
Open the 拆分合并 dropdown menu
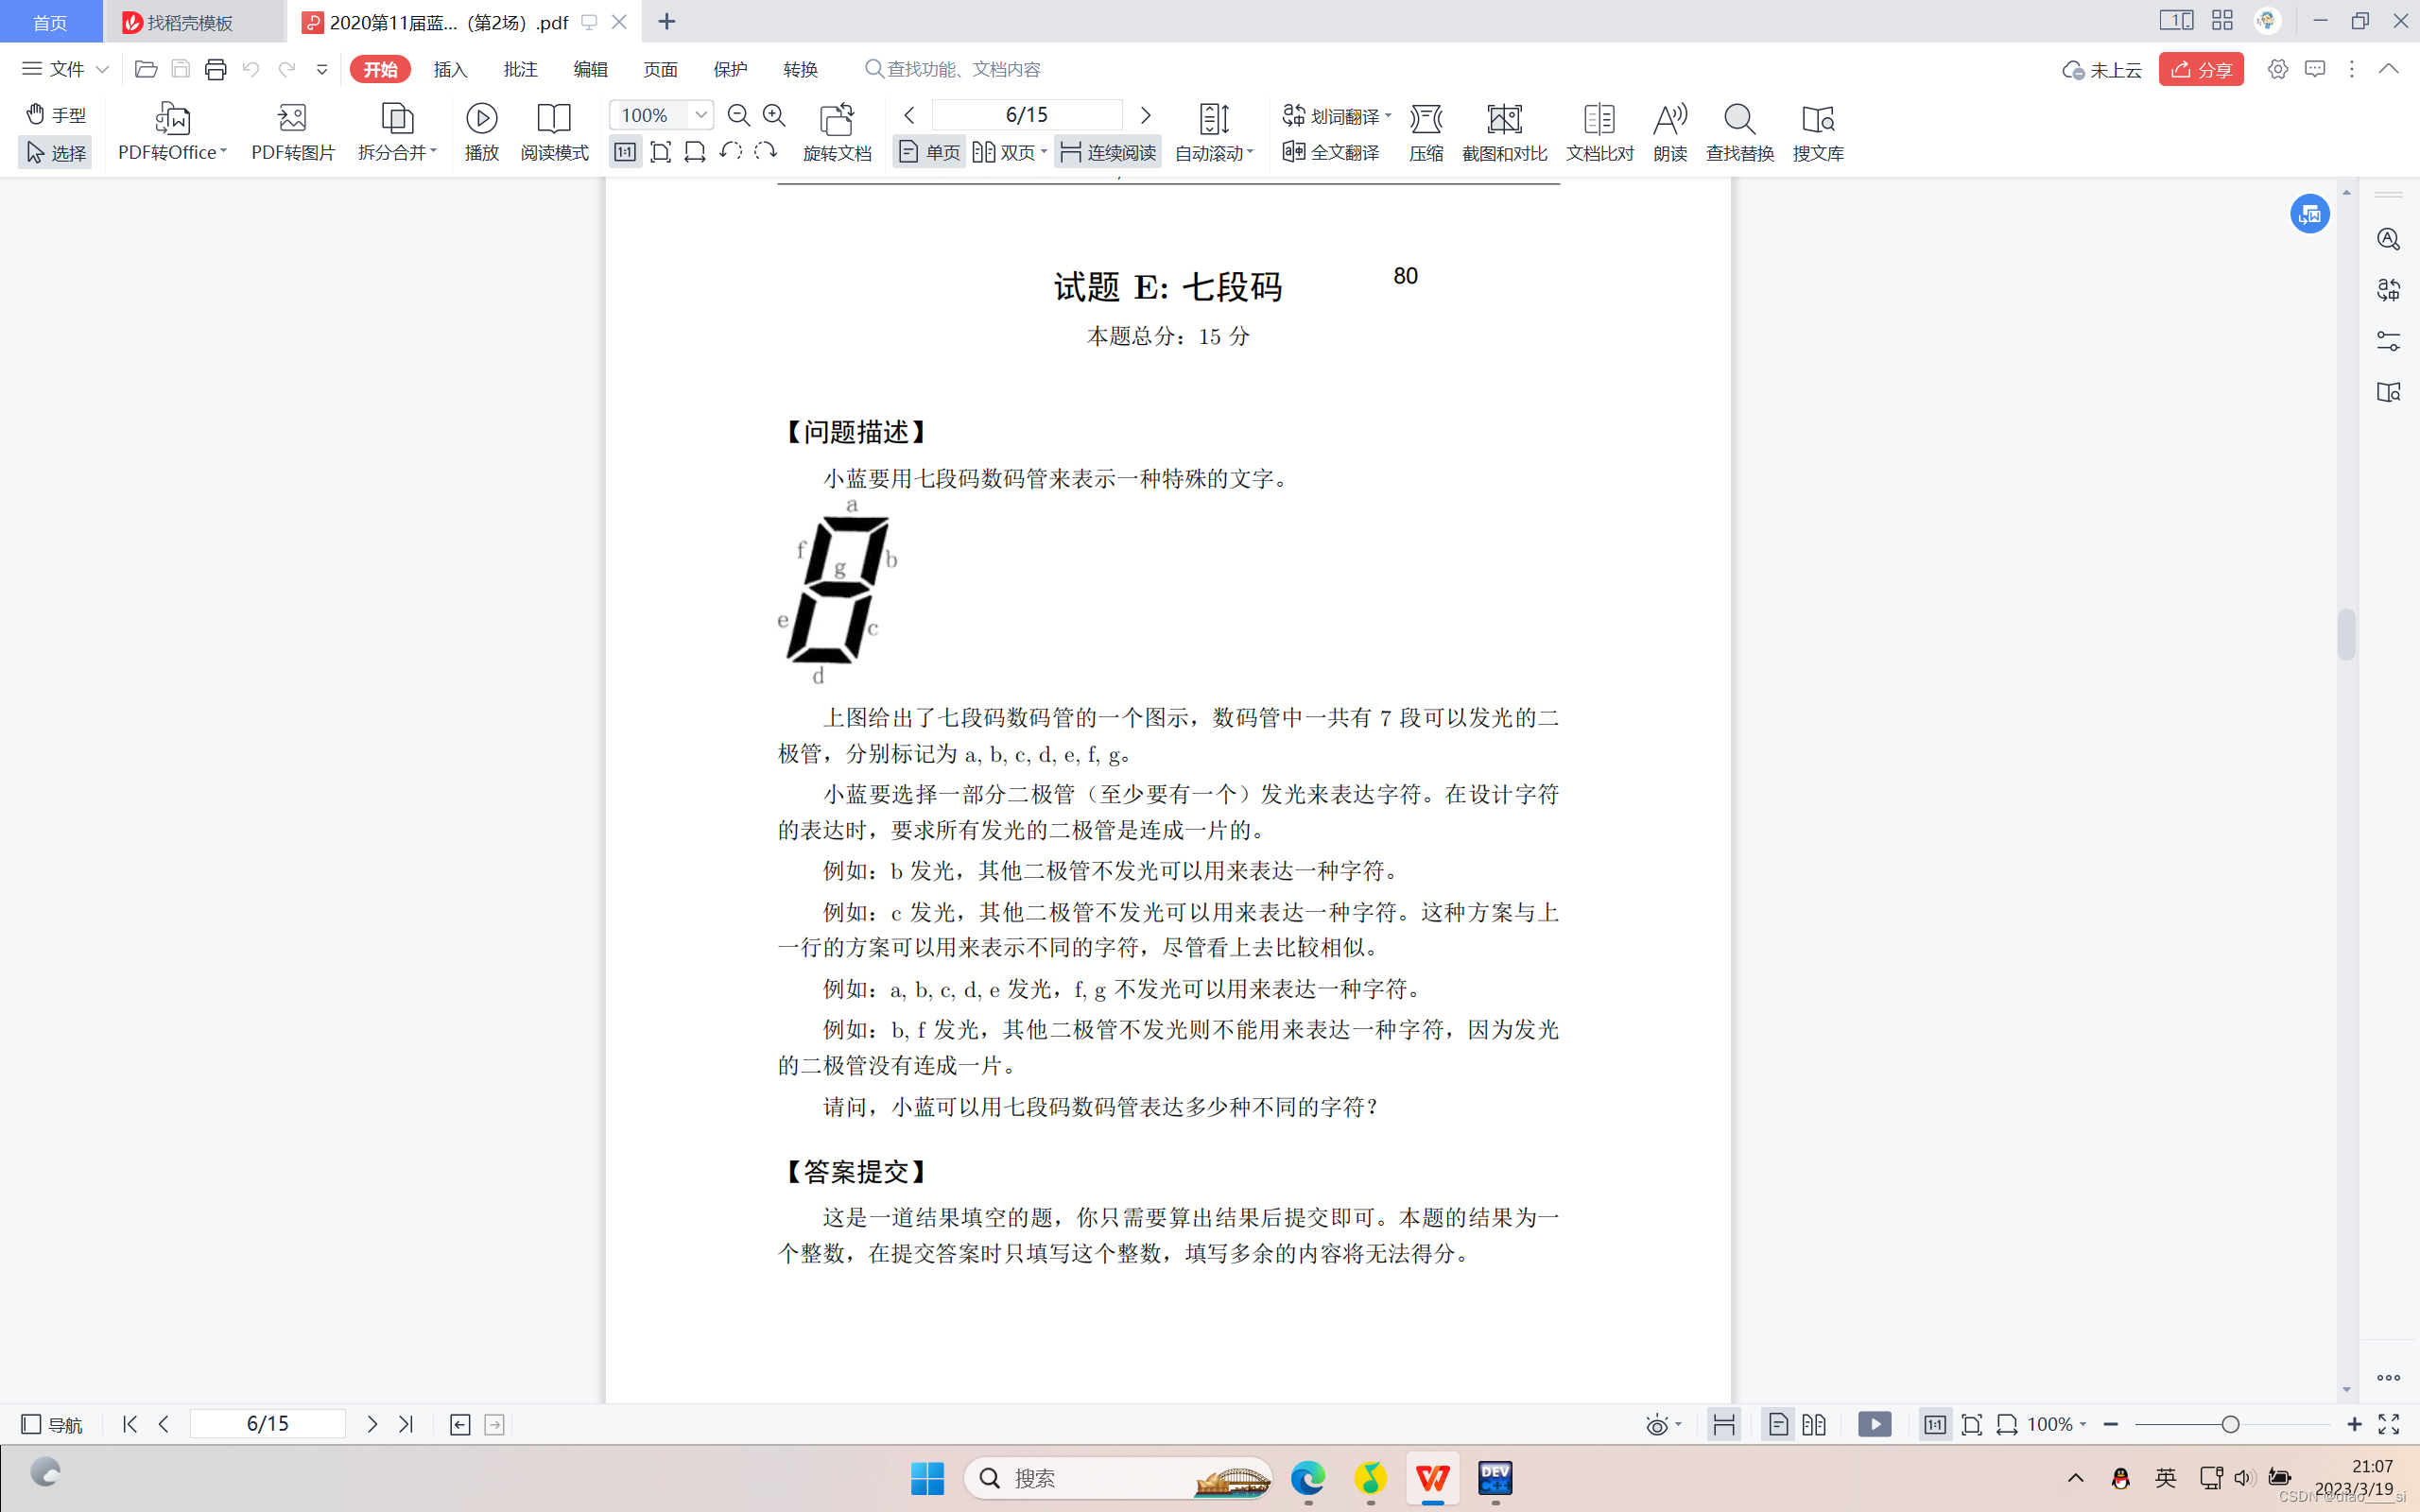point(398,152)
